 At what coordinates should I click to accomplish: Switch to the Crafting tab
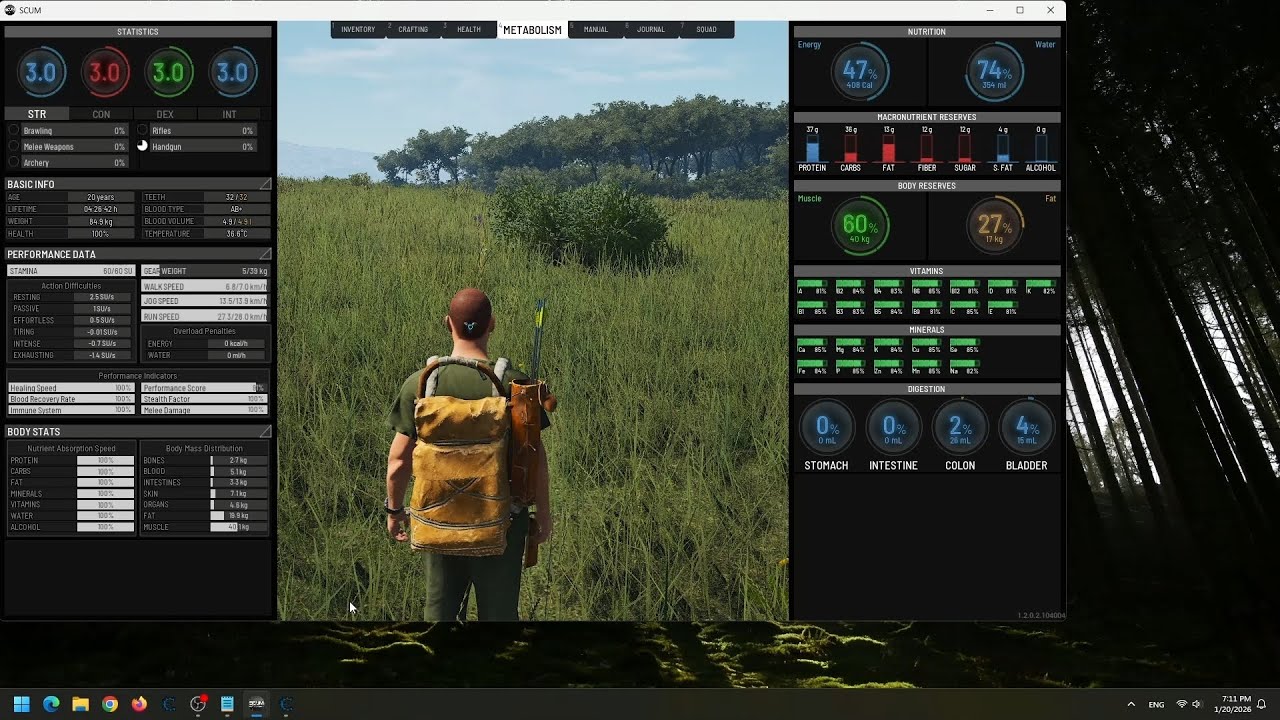pyautogui.click(x=413, y=30)
